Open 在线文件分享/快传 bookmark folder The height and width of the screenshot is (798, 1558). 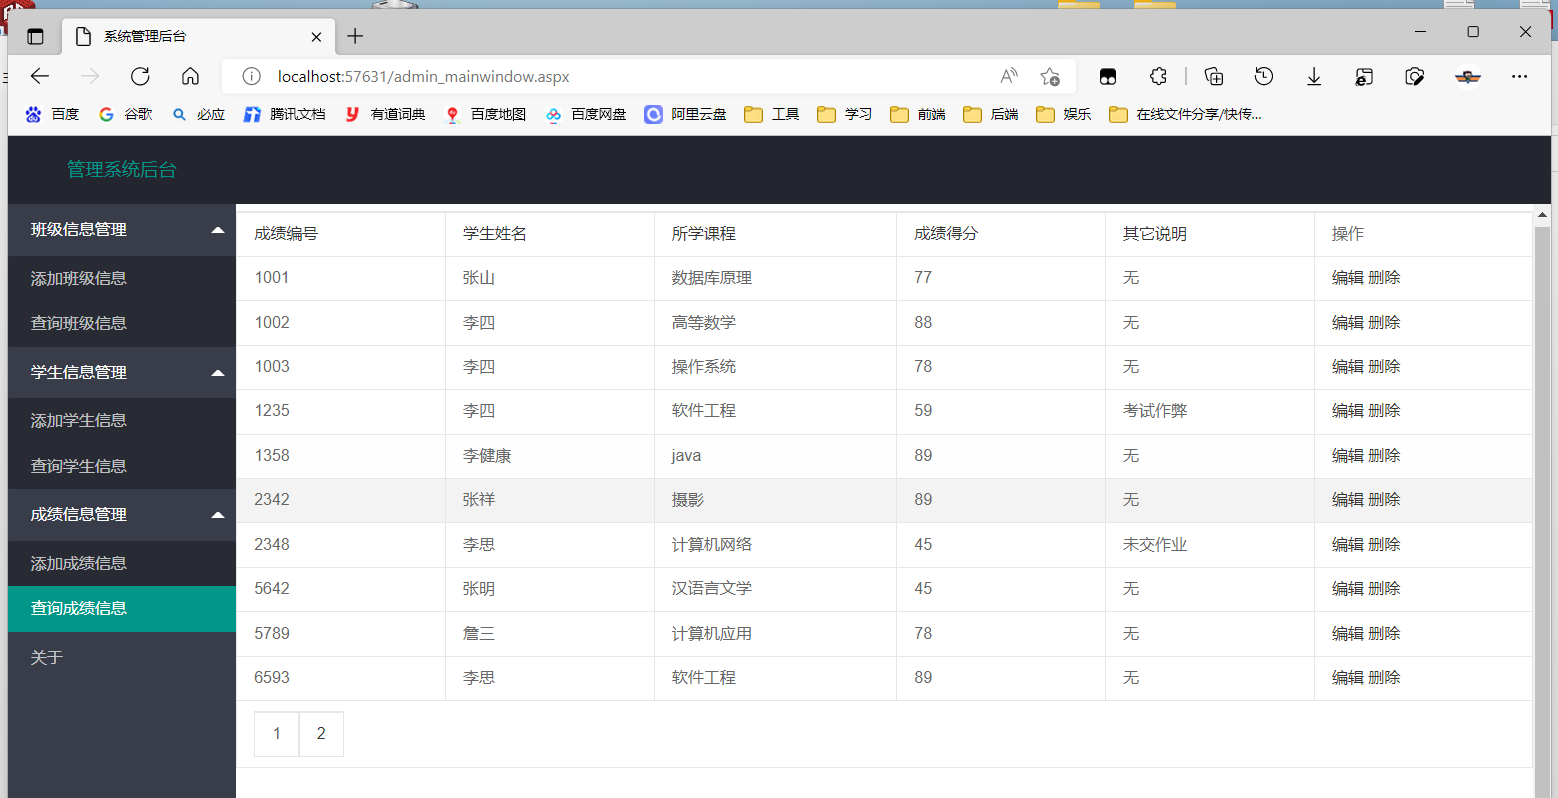click(1186, 114)
